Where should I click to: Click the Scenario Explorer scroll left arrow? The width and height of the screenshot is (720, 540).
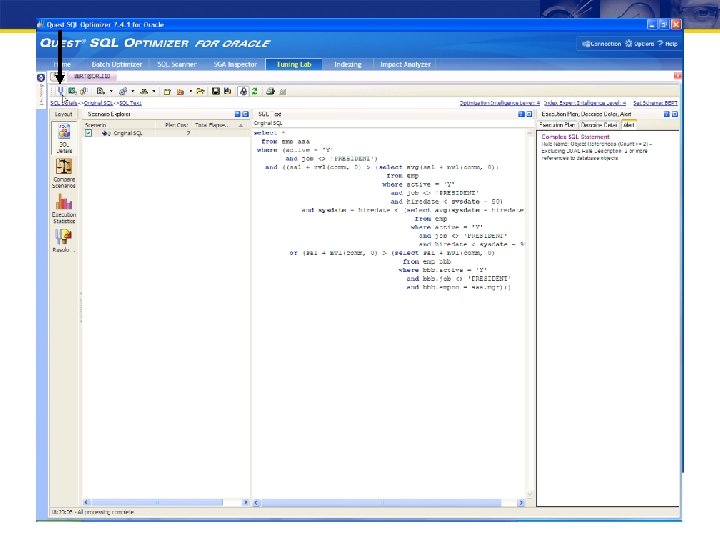(x=86, y=502)
